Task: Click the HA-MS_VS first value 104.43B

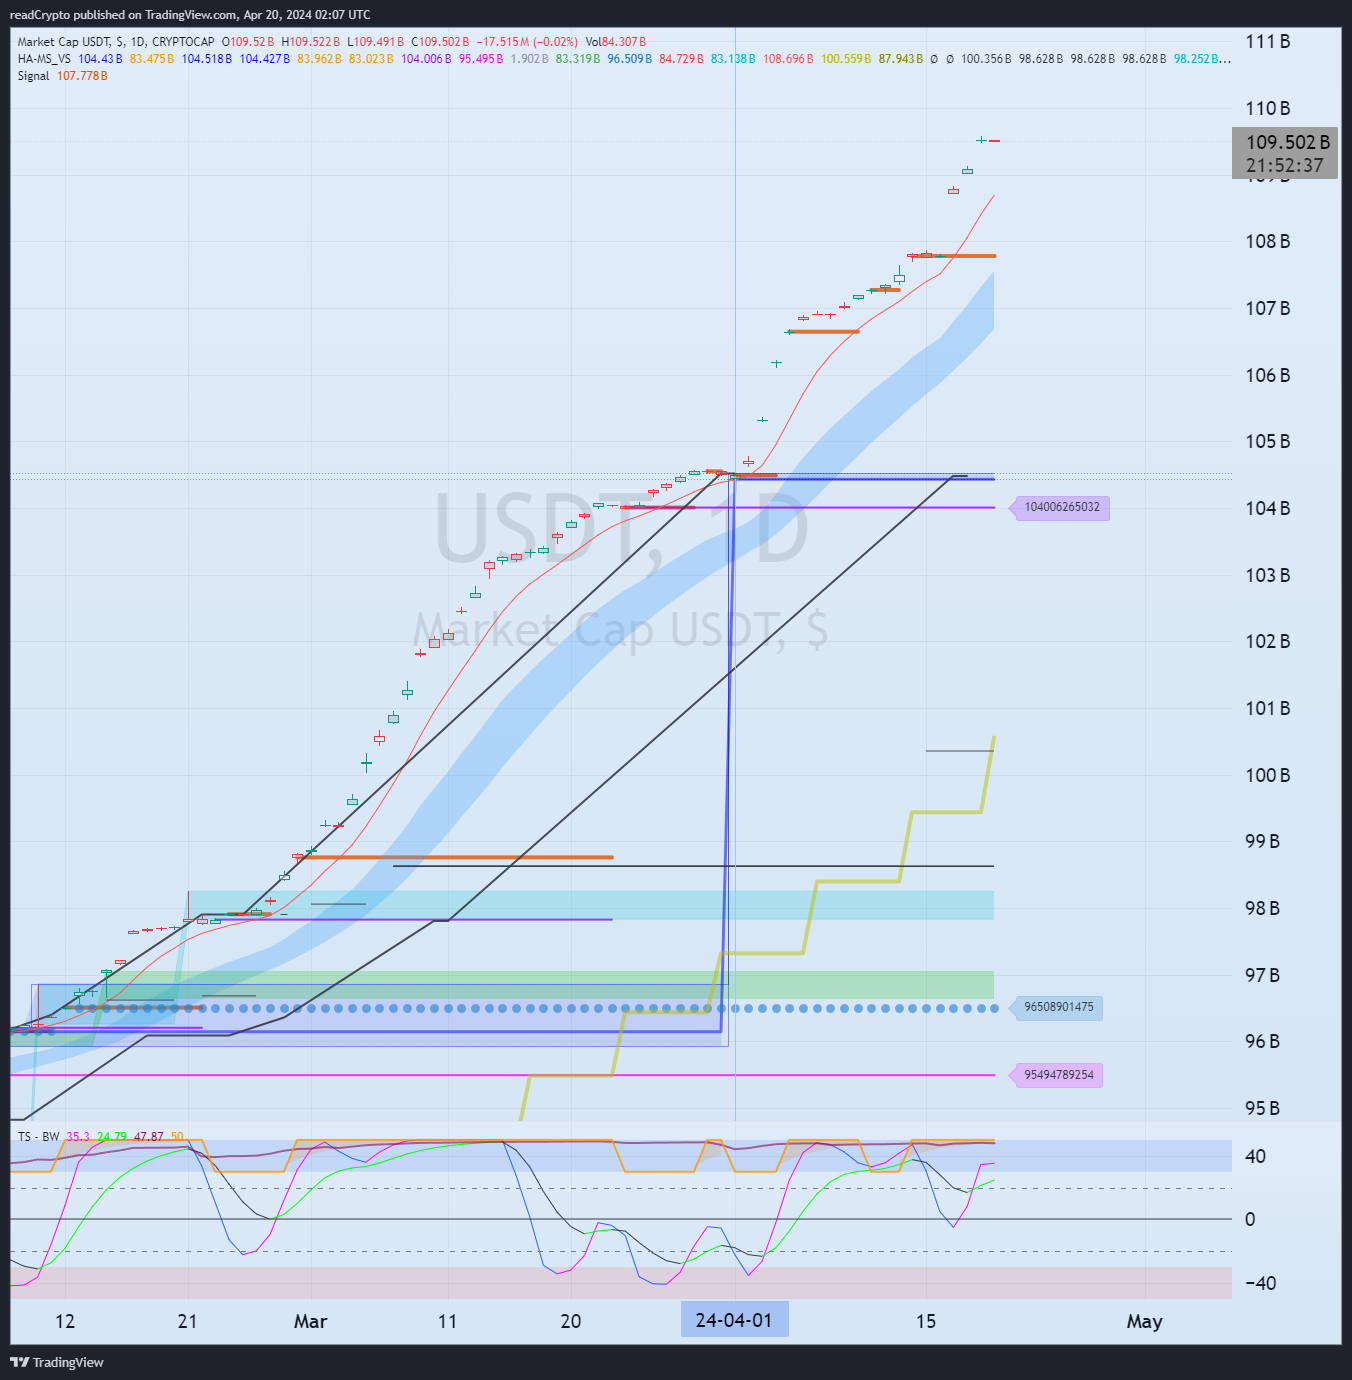Action: coord(100,59)
